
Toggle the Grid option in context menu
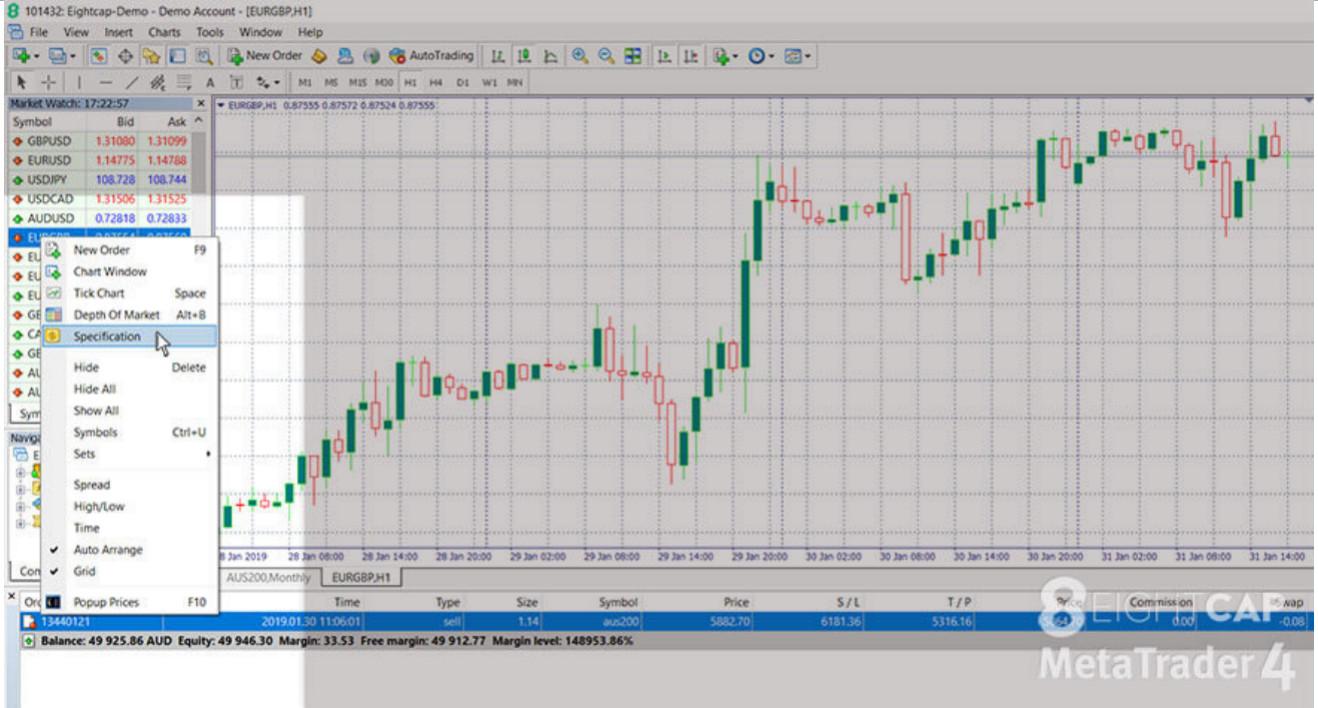(85, 572)
